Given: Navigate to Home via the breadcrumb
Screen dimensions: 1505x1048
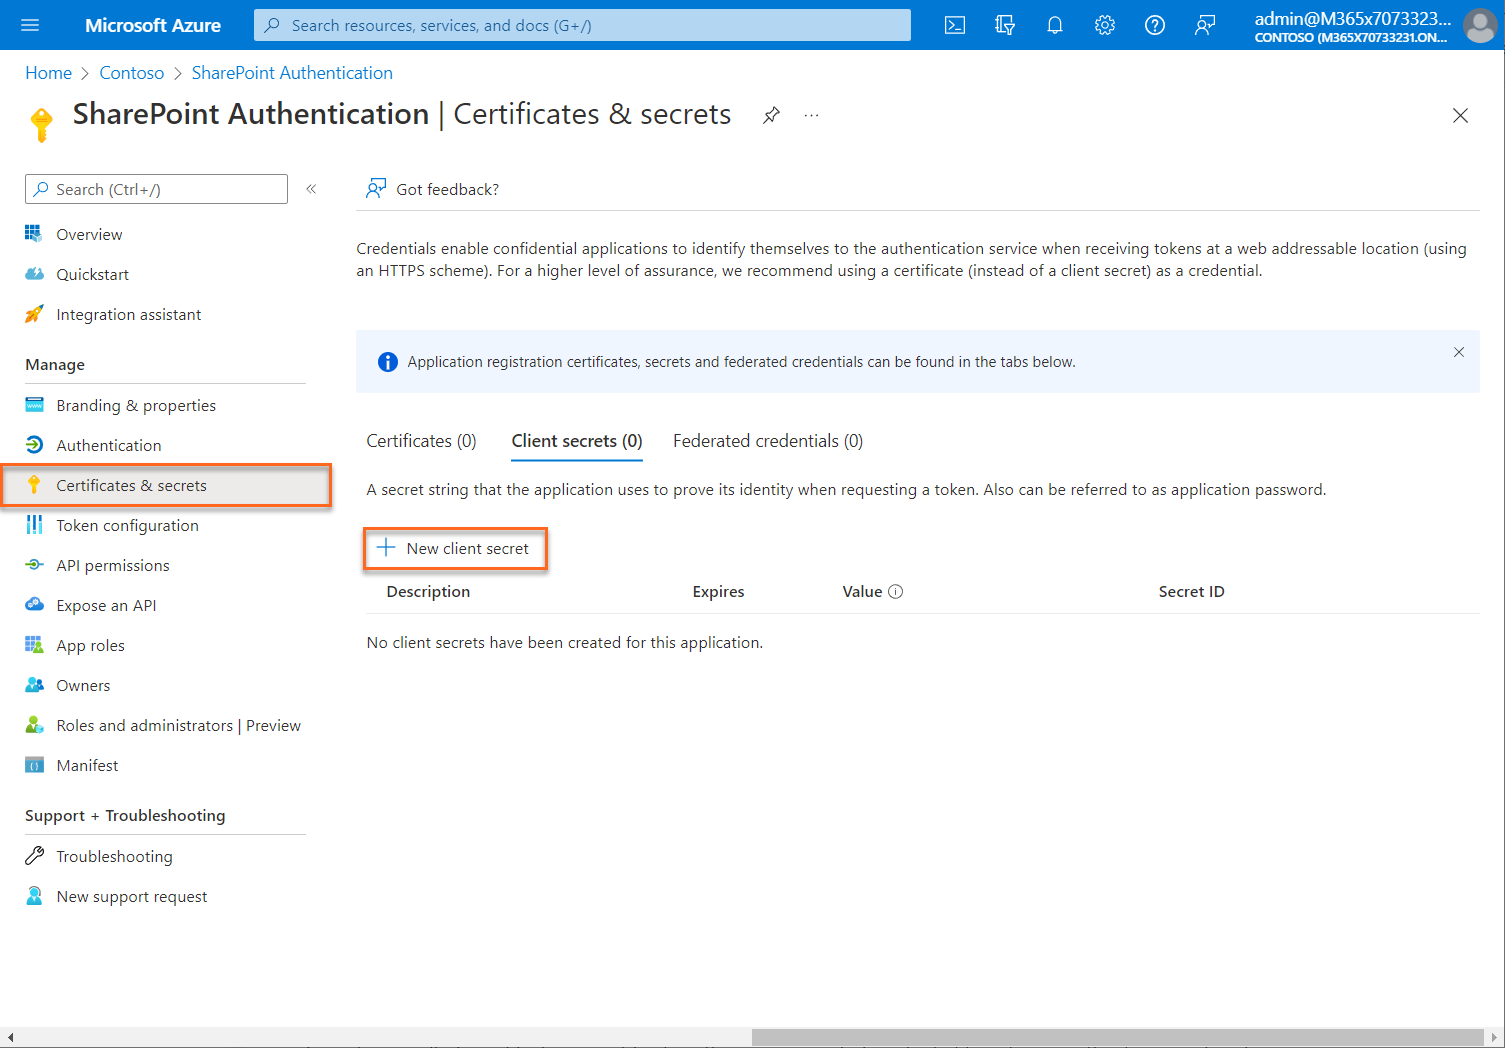Looking at the screenshot, I should tap(48, 72).
